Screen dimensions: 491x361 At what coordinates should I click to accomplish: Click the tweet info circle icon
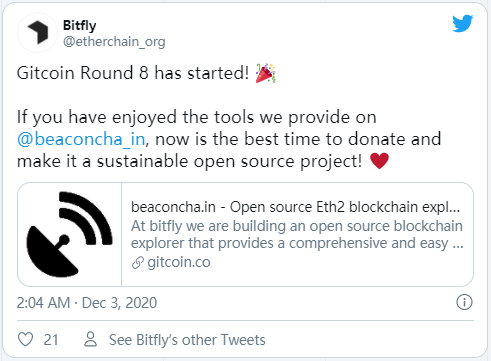[464, 302]
